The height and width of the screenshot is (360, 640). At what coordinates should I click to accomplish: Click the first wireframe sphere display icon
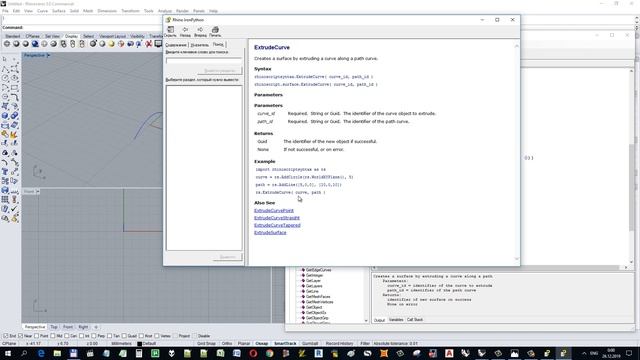point(7,44)
